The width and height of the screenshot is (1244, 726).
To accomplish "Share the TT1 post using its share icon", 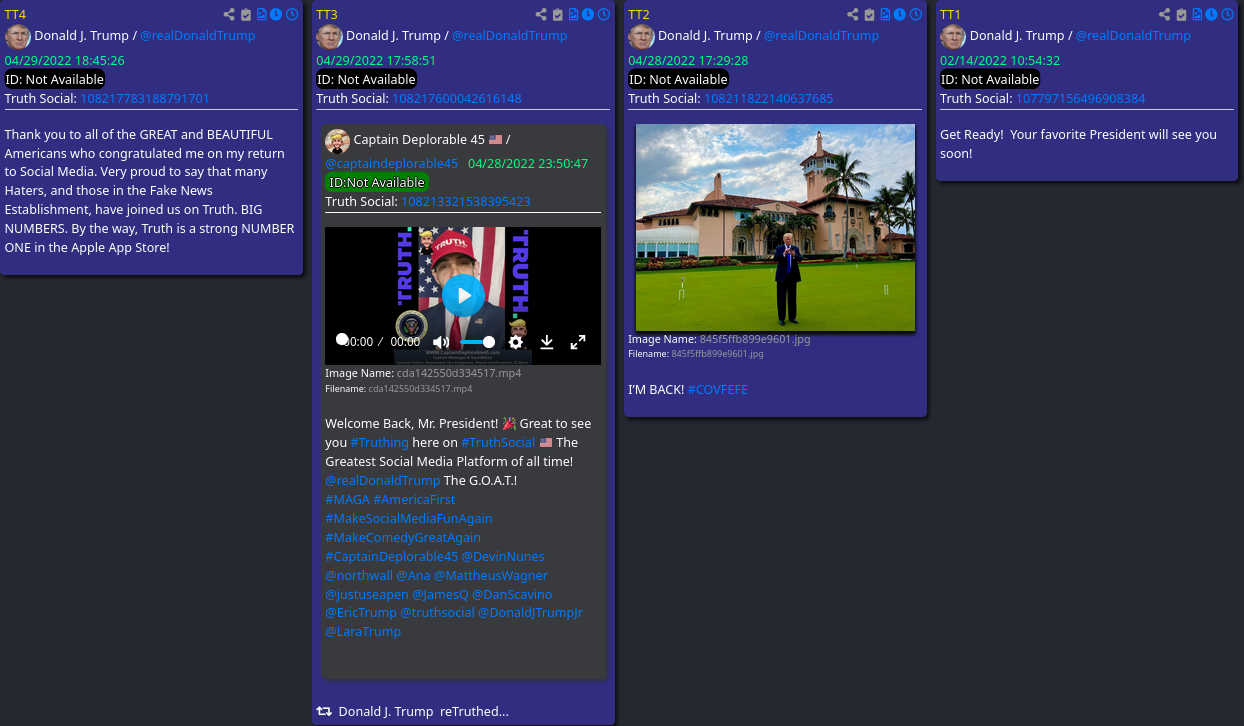I will coord(1165,15).
